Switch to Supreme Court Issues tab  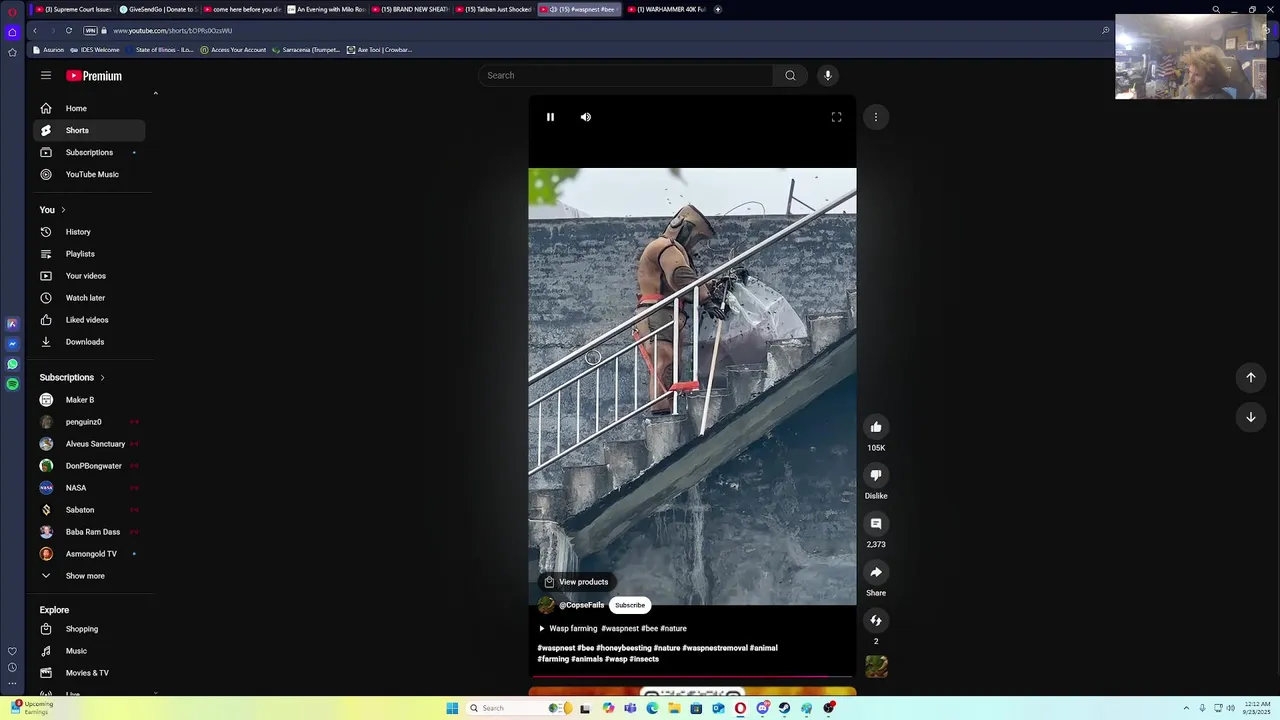coord(73,9)
